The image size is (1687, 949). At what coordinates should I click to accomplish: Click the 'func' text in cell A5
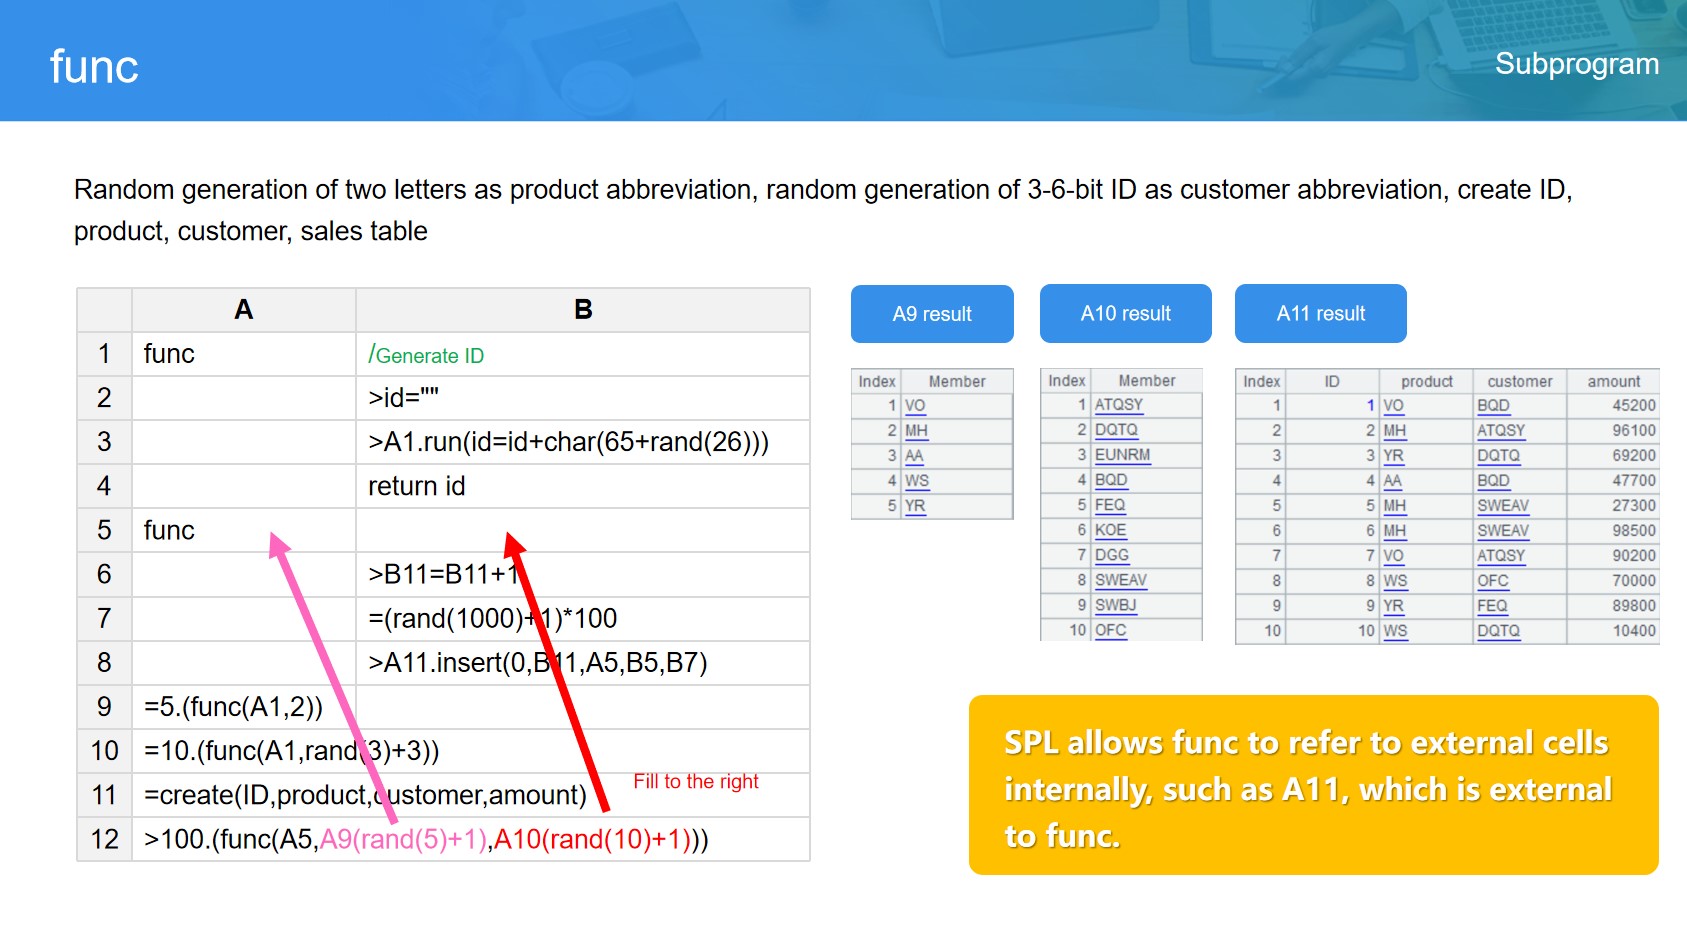point(169,530)
